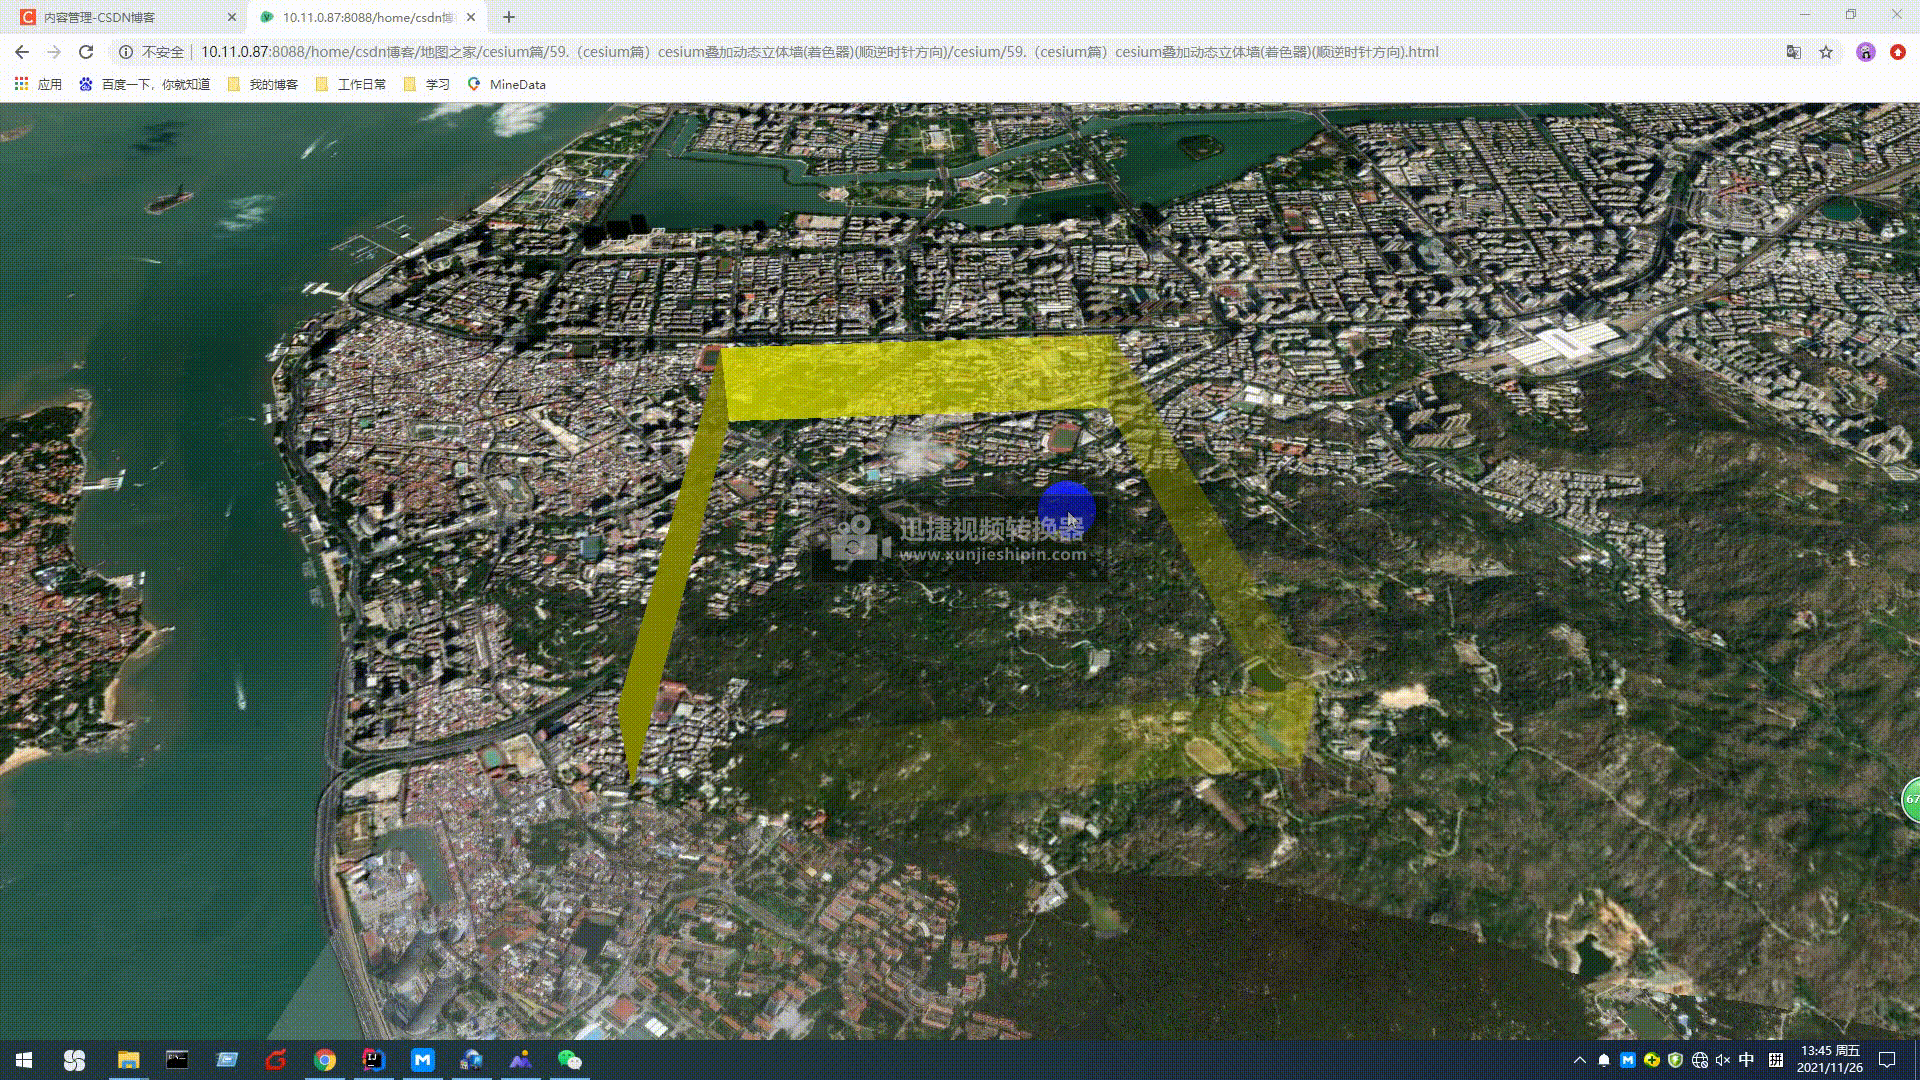The image size is (1920, 1080).
Task: Toggle the muted volume speaker icon
Action: pyautogui.click(x=1722, y=1060)
